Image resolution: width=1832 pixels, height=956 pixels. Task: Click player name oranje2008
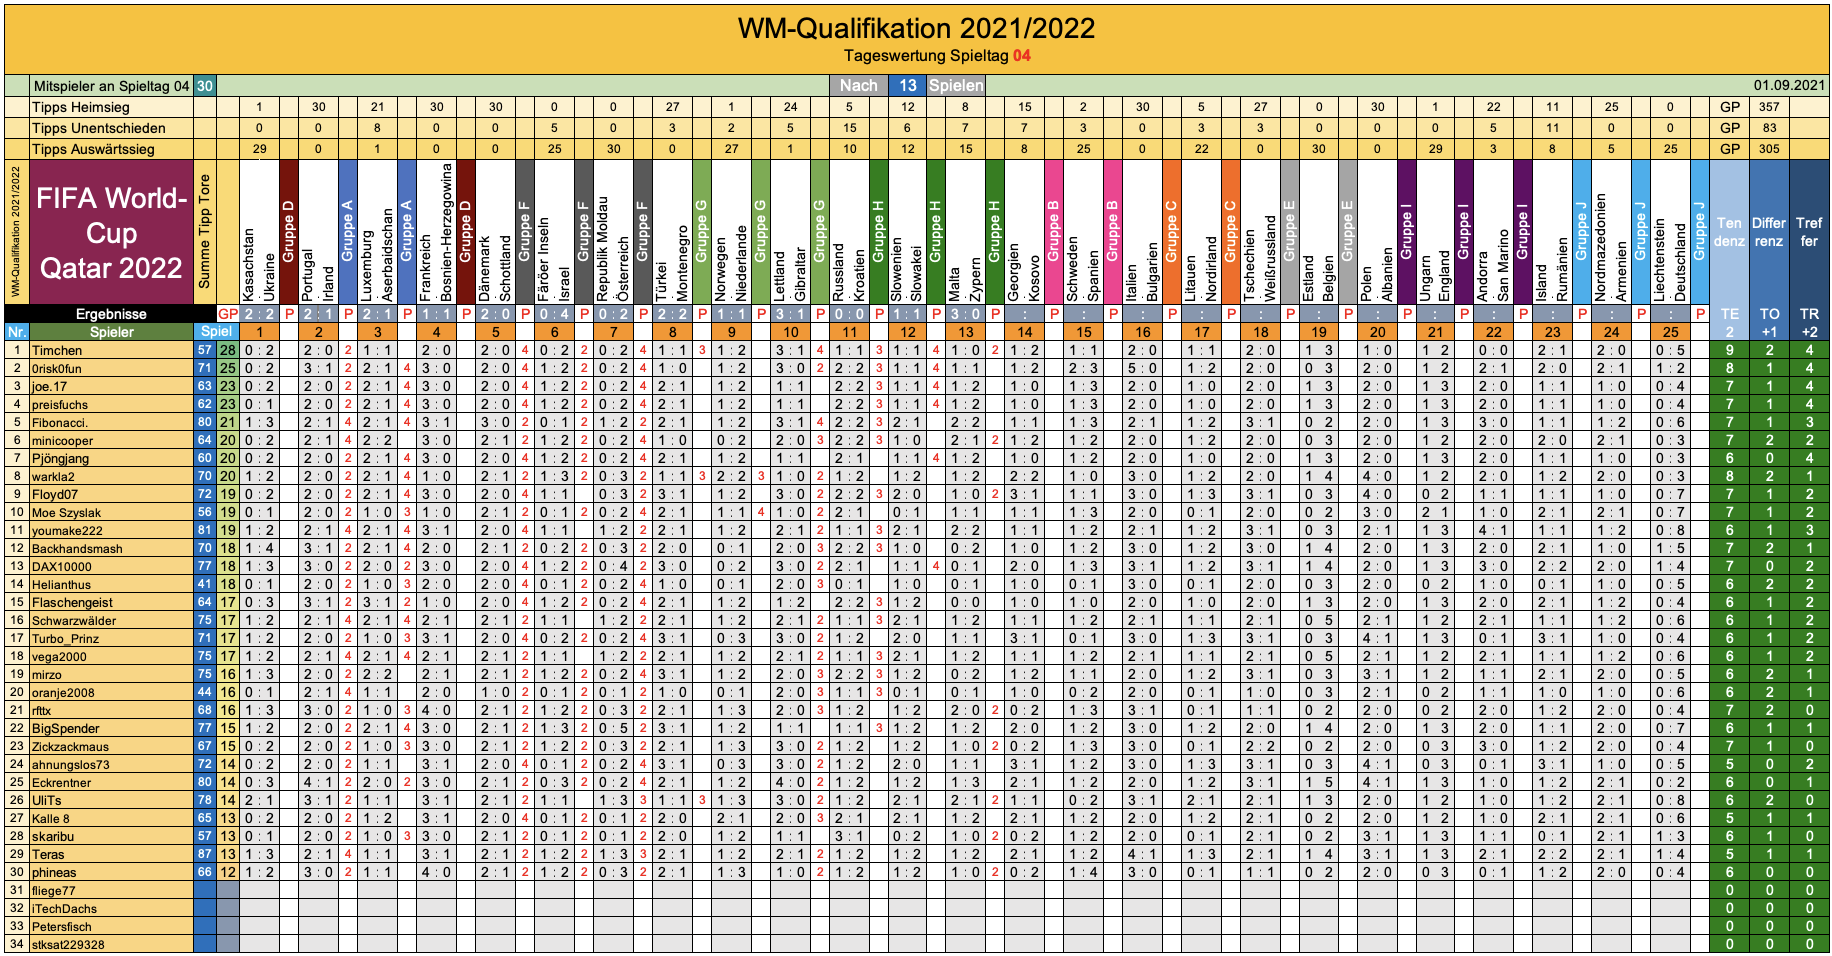[63, 692]
